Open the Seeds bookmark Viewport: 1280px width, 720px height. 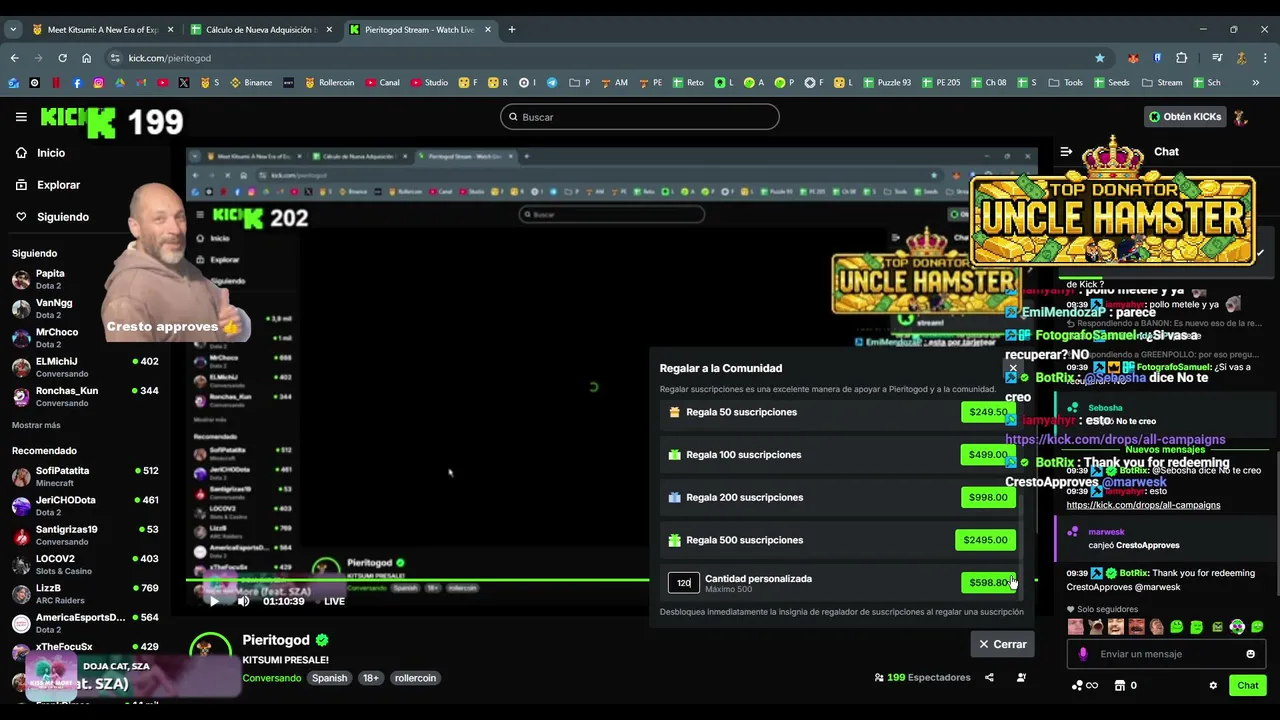(1112, 83)
